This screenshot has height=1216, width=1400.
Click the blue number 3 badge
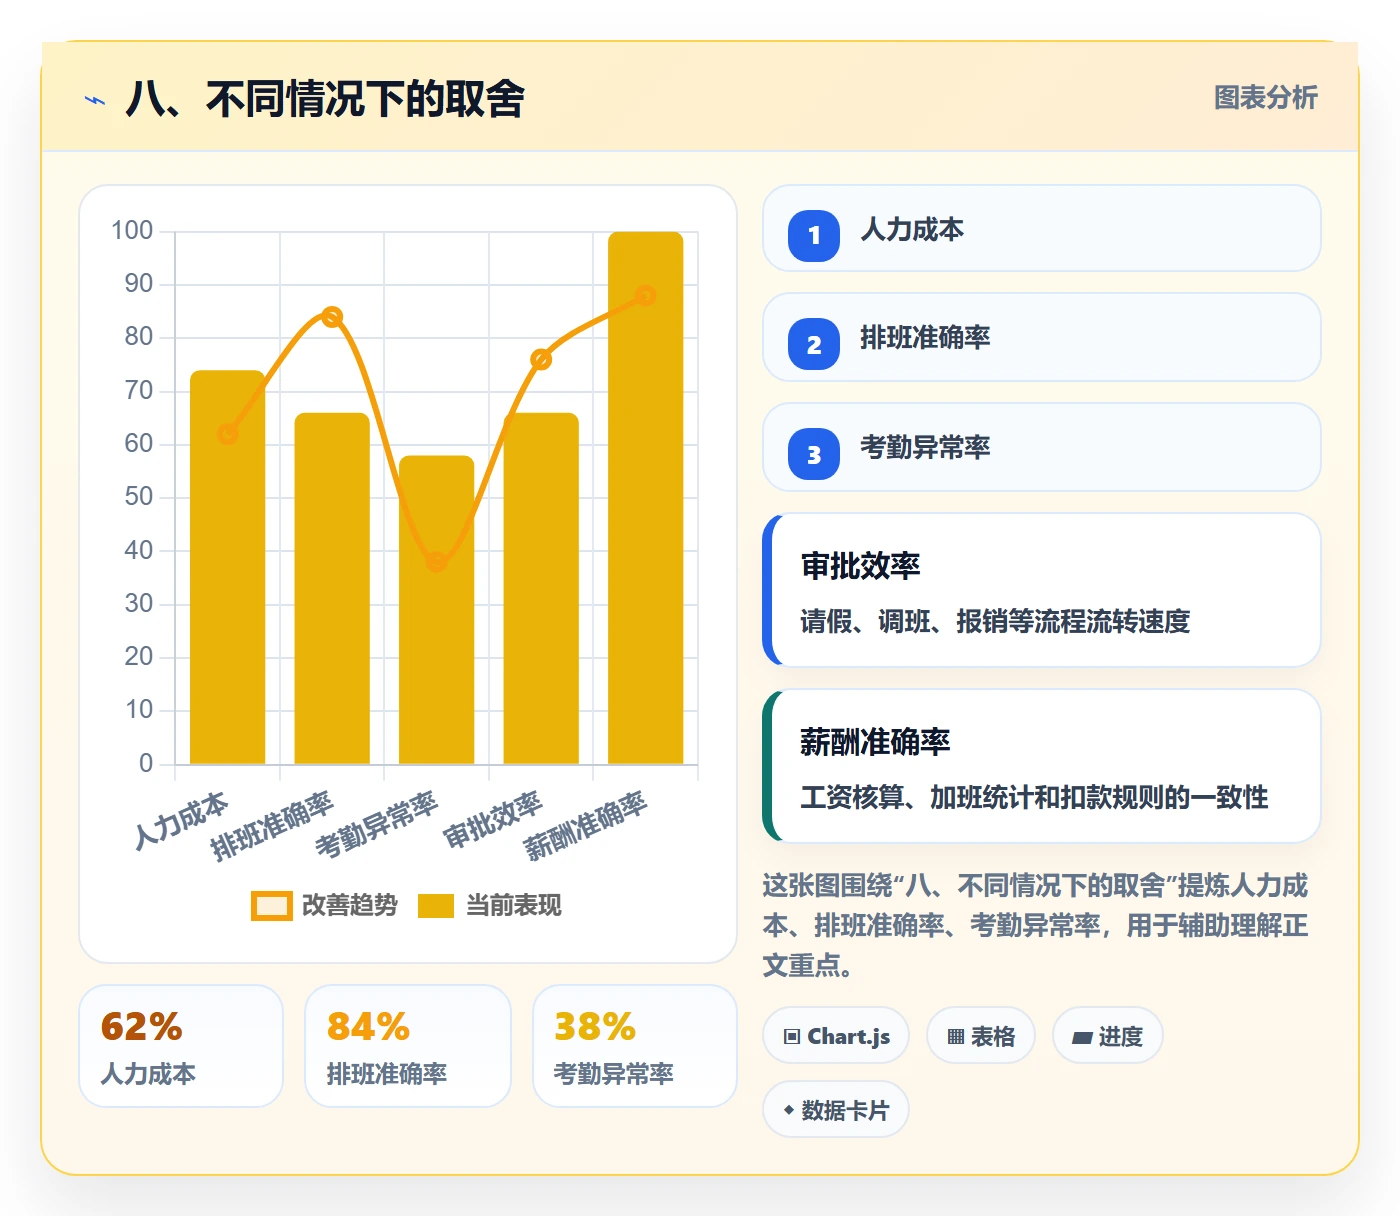[x=814, y=454]
